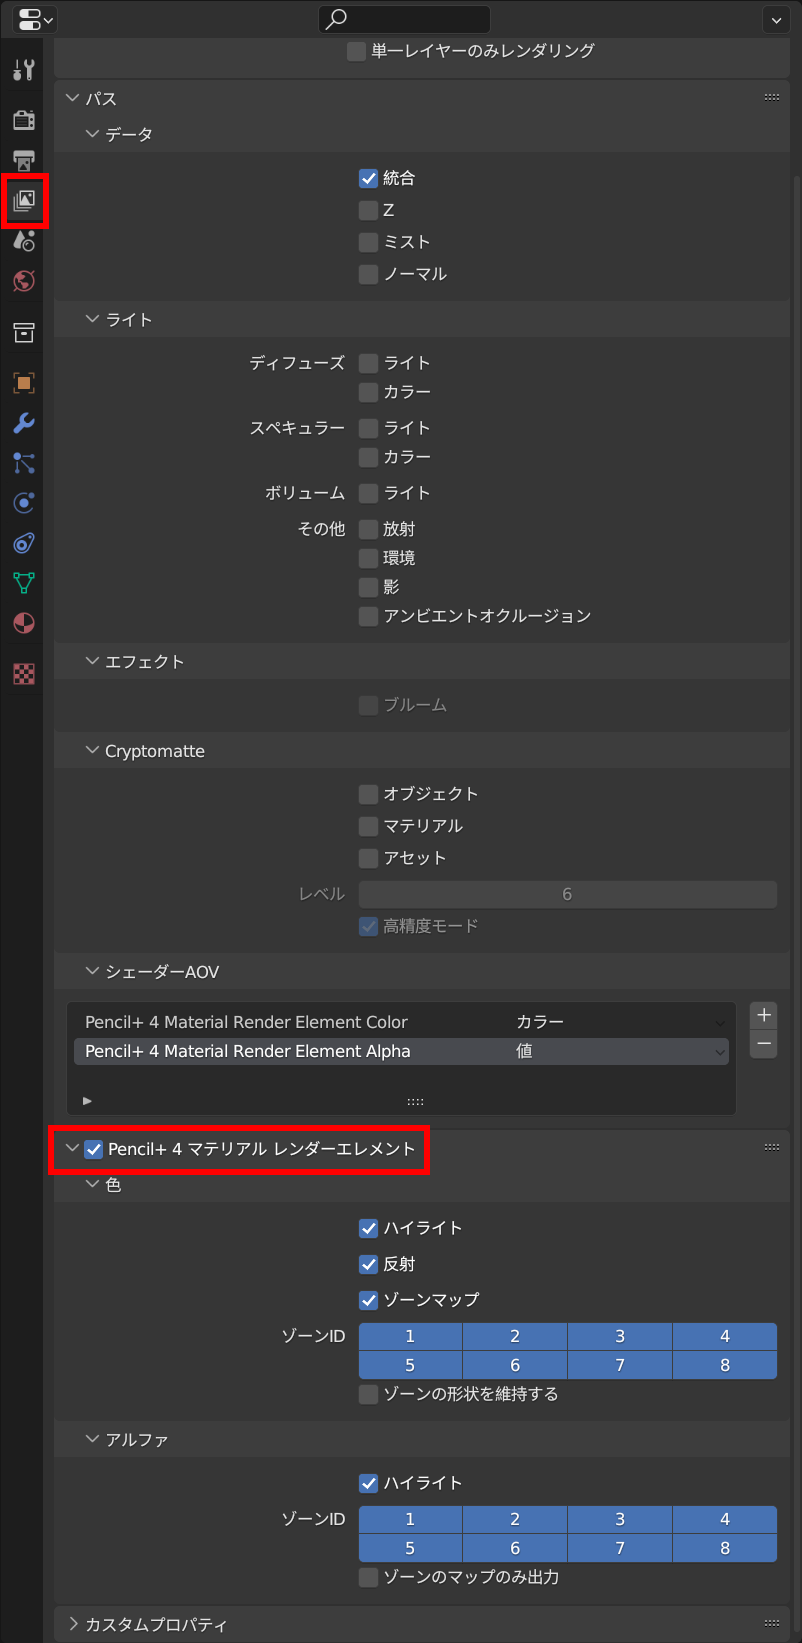
Task: Open カラー type dropdown for Element Color AOV
Action: (619, 1022)
